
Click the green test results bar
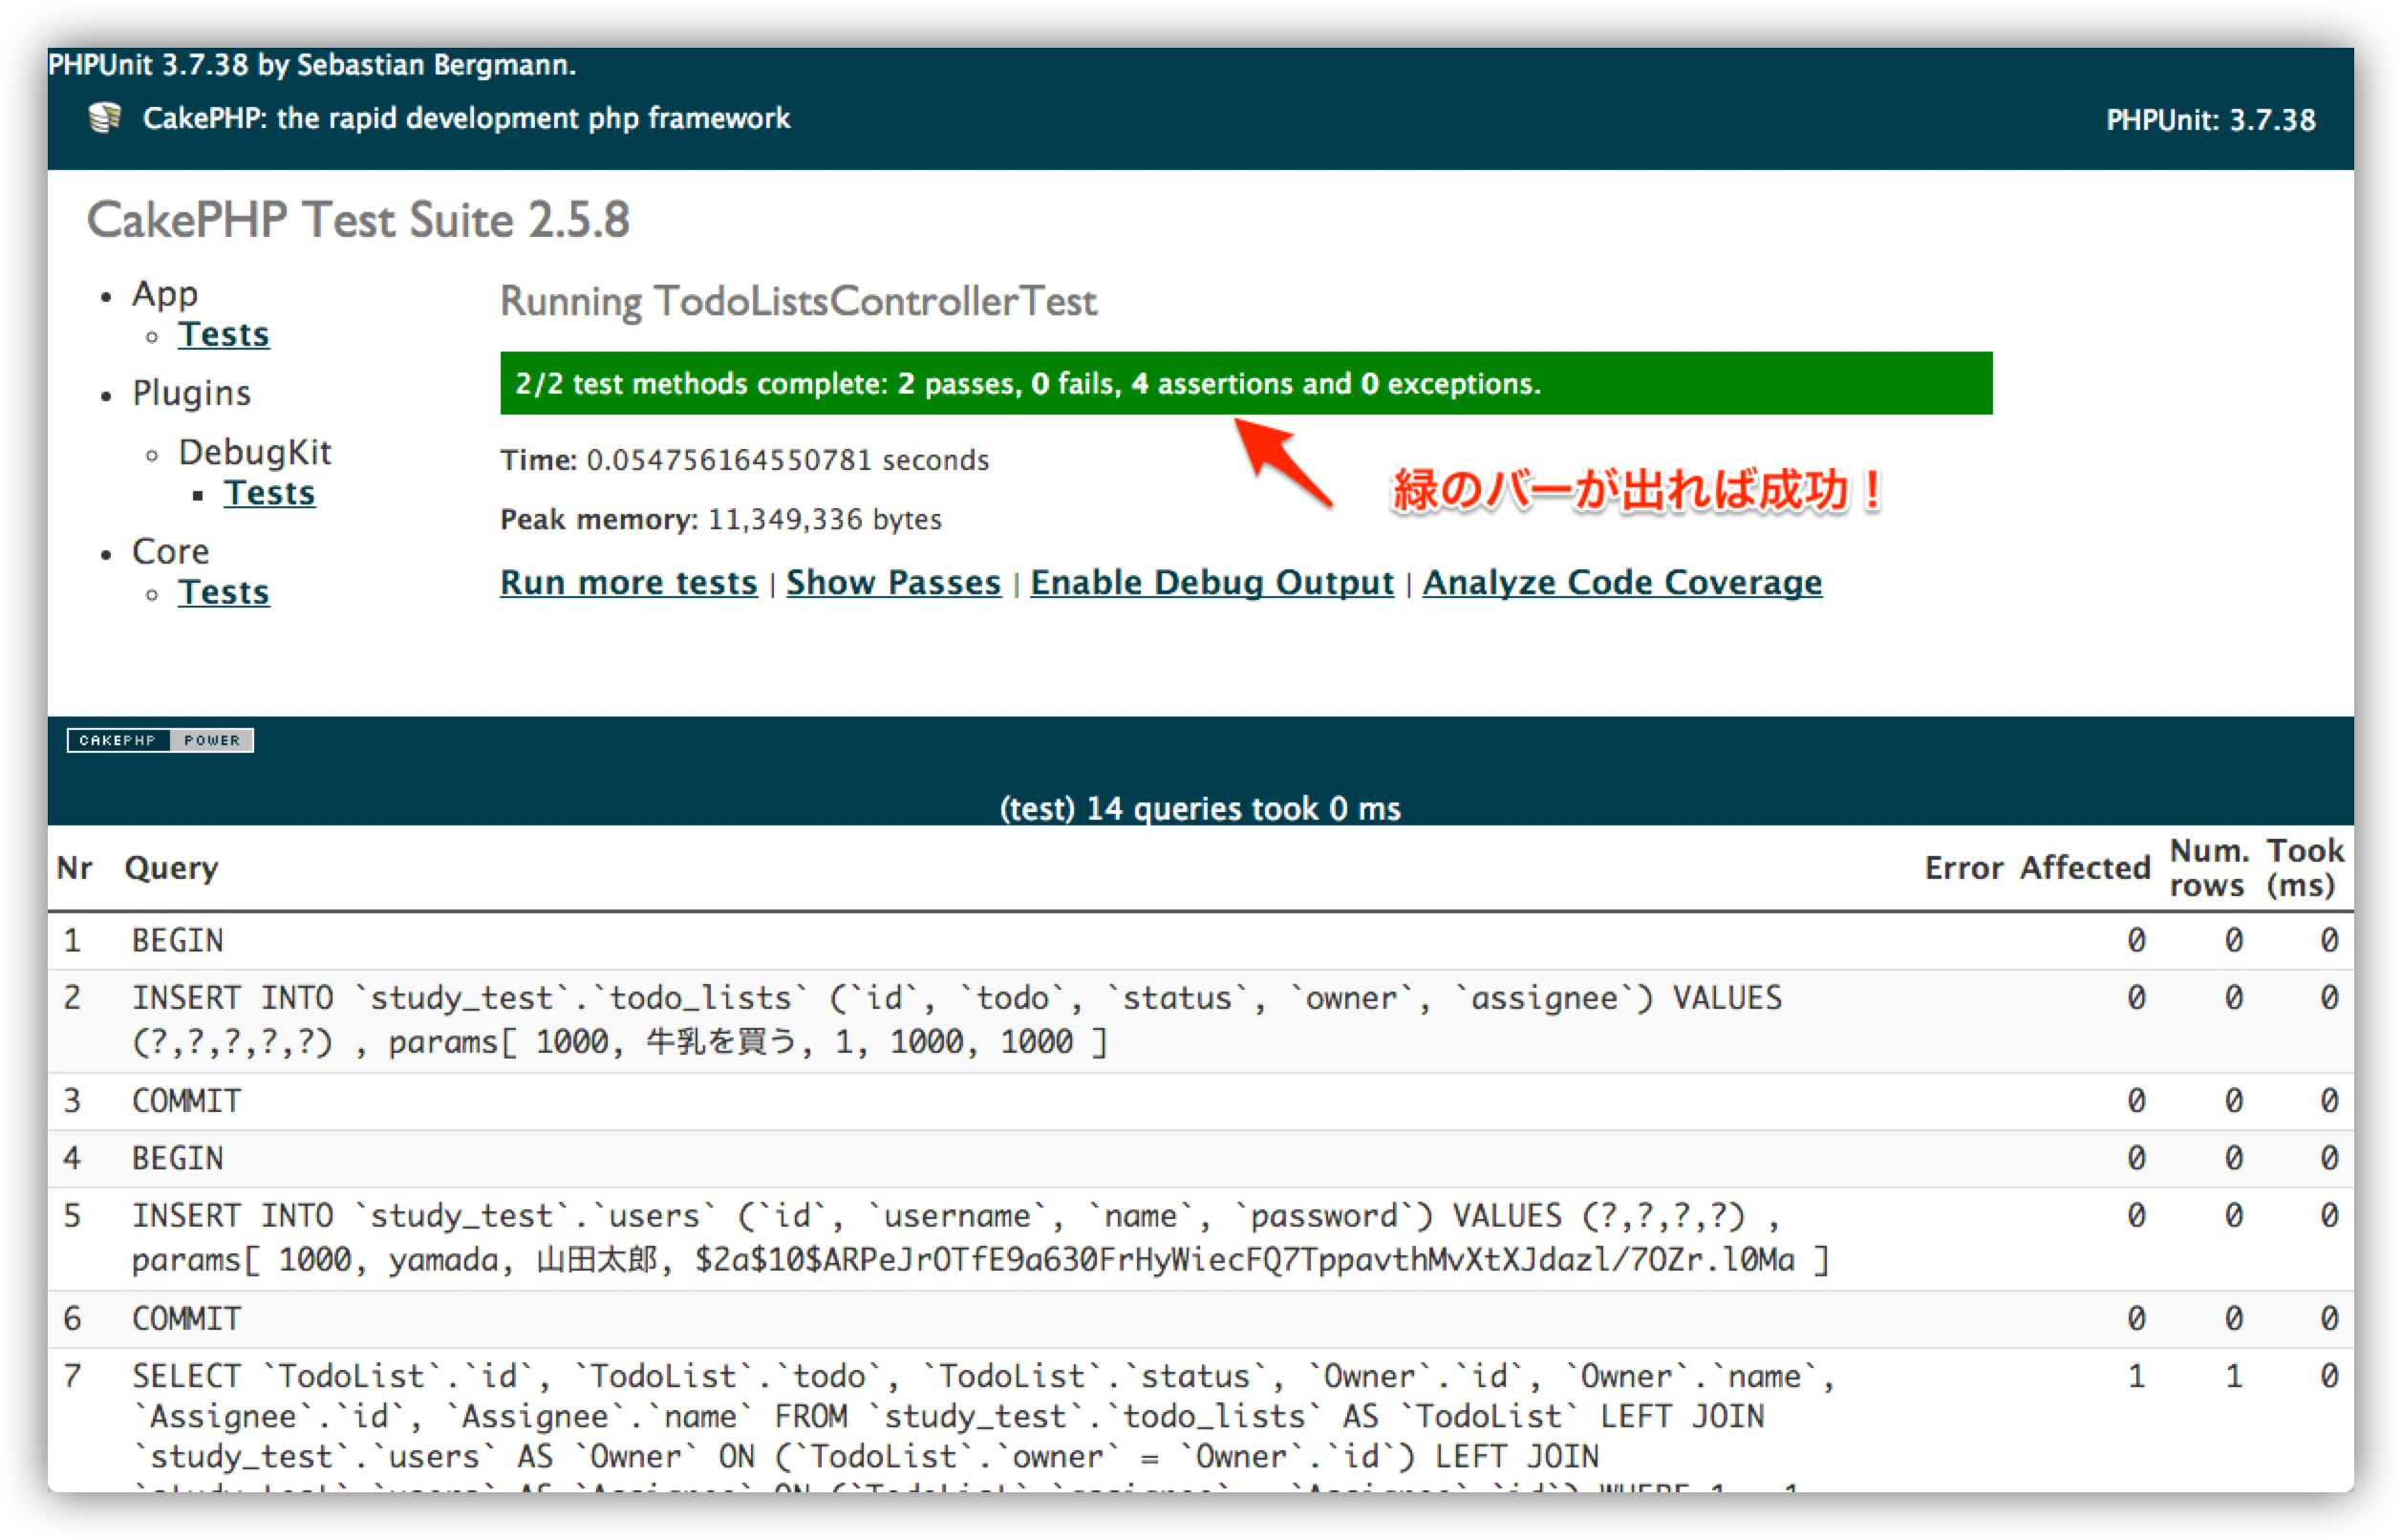click(x=1246, y=383)
